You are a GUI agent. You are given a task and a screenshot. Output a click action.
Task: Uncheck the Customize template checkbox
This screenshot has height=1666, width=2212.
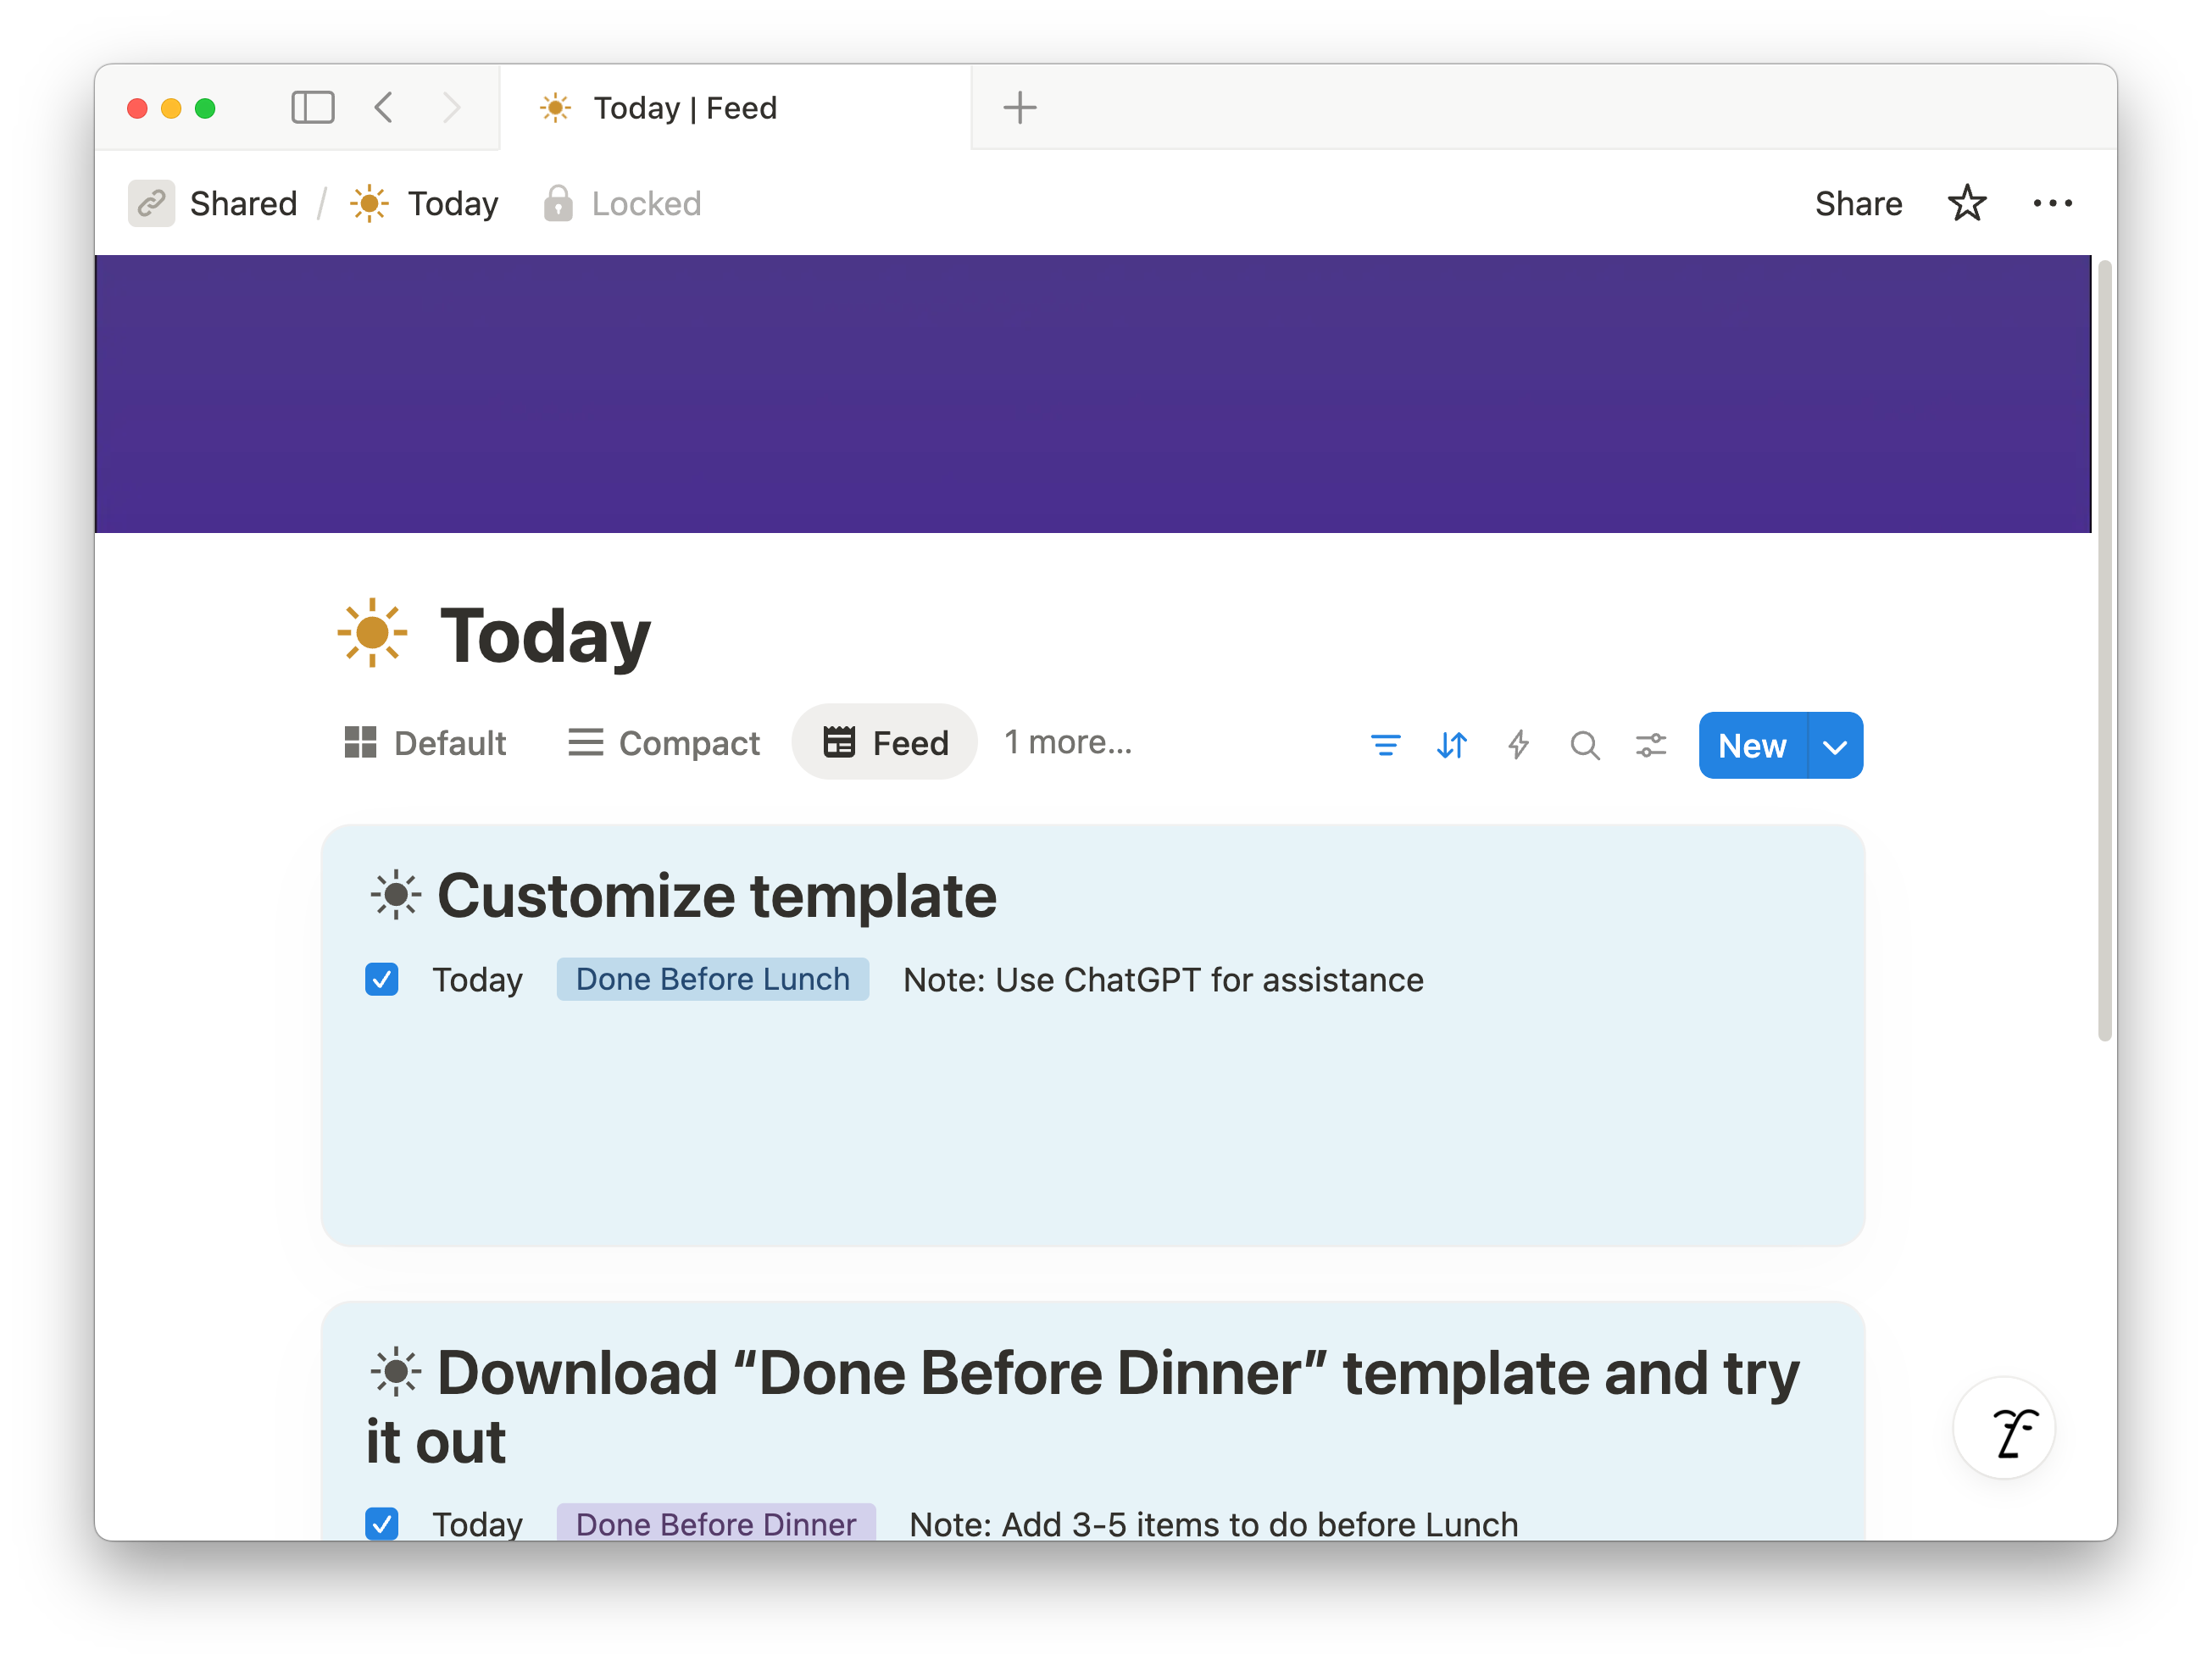382,979
